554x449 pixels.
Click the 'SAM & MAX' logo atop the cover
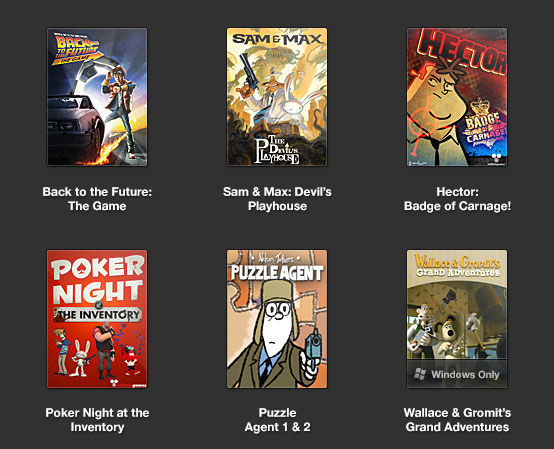(x=277, y=39)
